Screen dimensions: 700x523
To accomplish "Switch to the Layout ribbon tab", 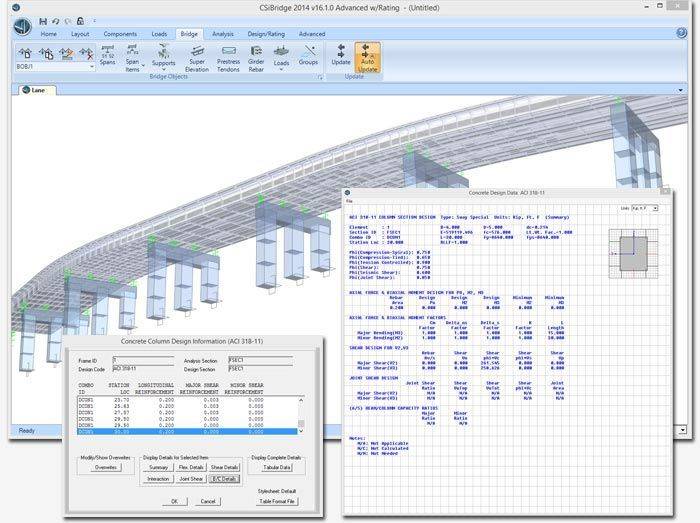I will (x=80, y=34).
